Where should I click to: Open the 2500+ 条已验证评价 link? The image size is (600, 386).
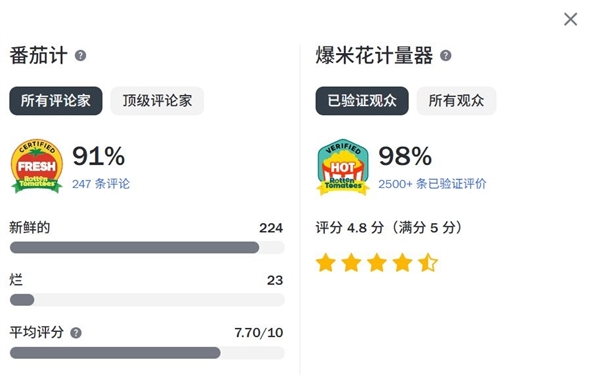(x=432, y=184)
